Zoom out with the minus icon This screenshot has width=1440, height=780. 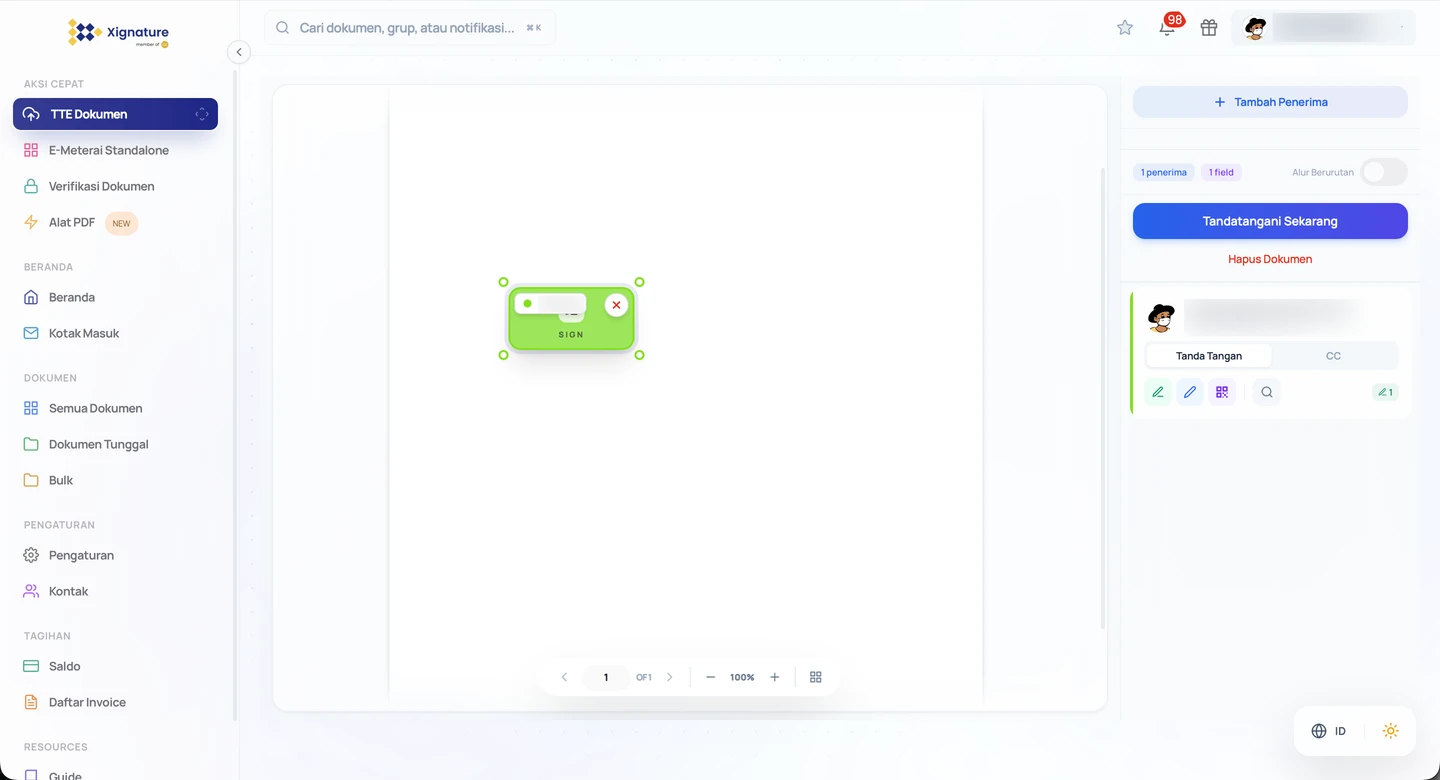point(711,677)
